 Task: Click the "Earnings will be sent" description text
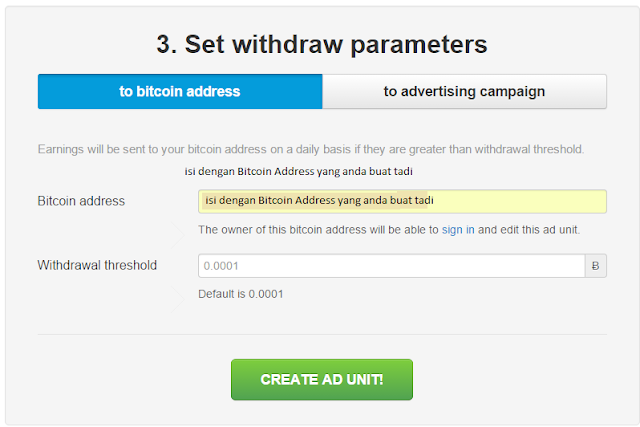coord(310,149)
